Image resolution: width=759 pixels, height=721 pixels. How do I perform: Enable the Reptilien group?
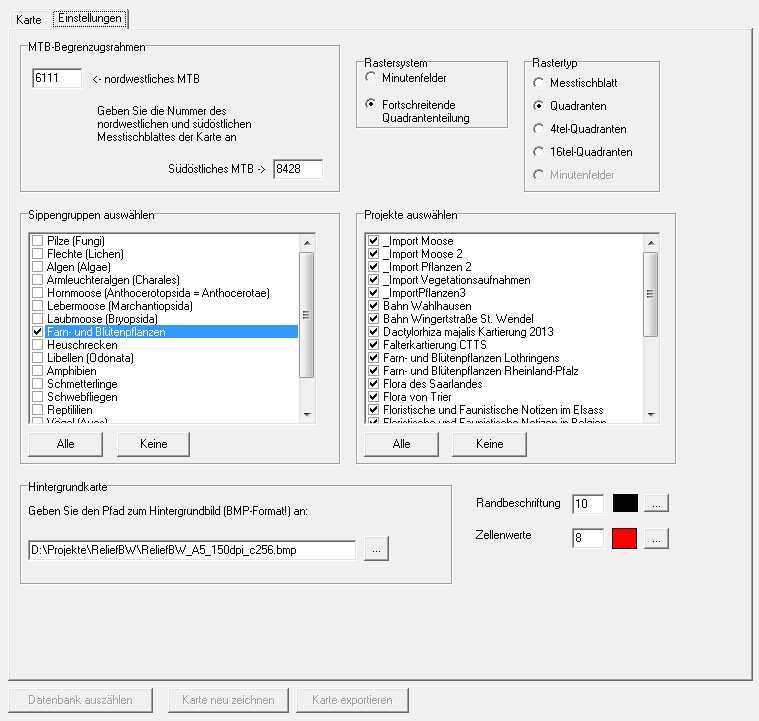37,410
